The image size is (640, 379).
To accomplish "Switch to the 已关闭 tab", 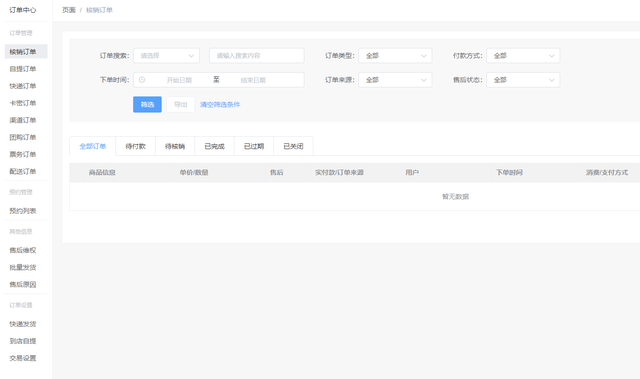I will click(x=293, y=146).
